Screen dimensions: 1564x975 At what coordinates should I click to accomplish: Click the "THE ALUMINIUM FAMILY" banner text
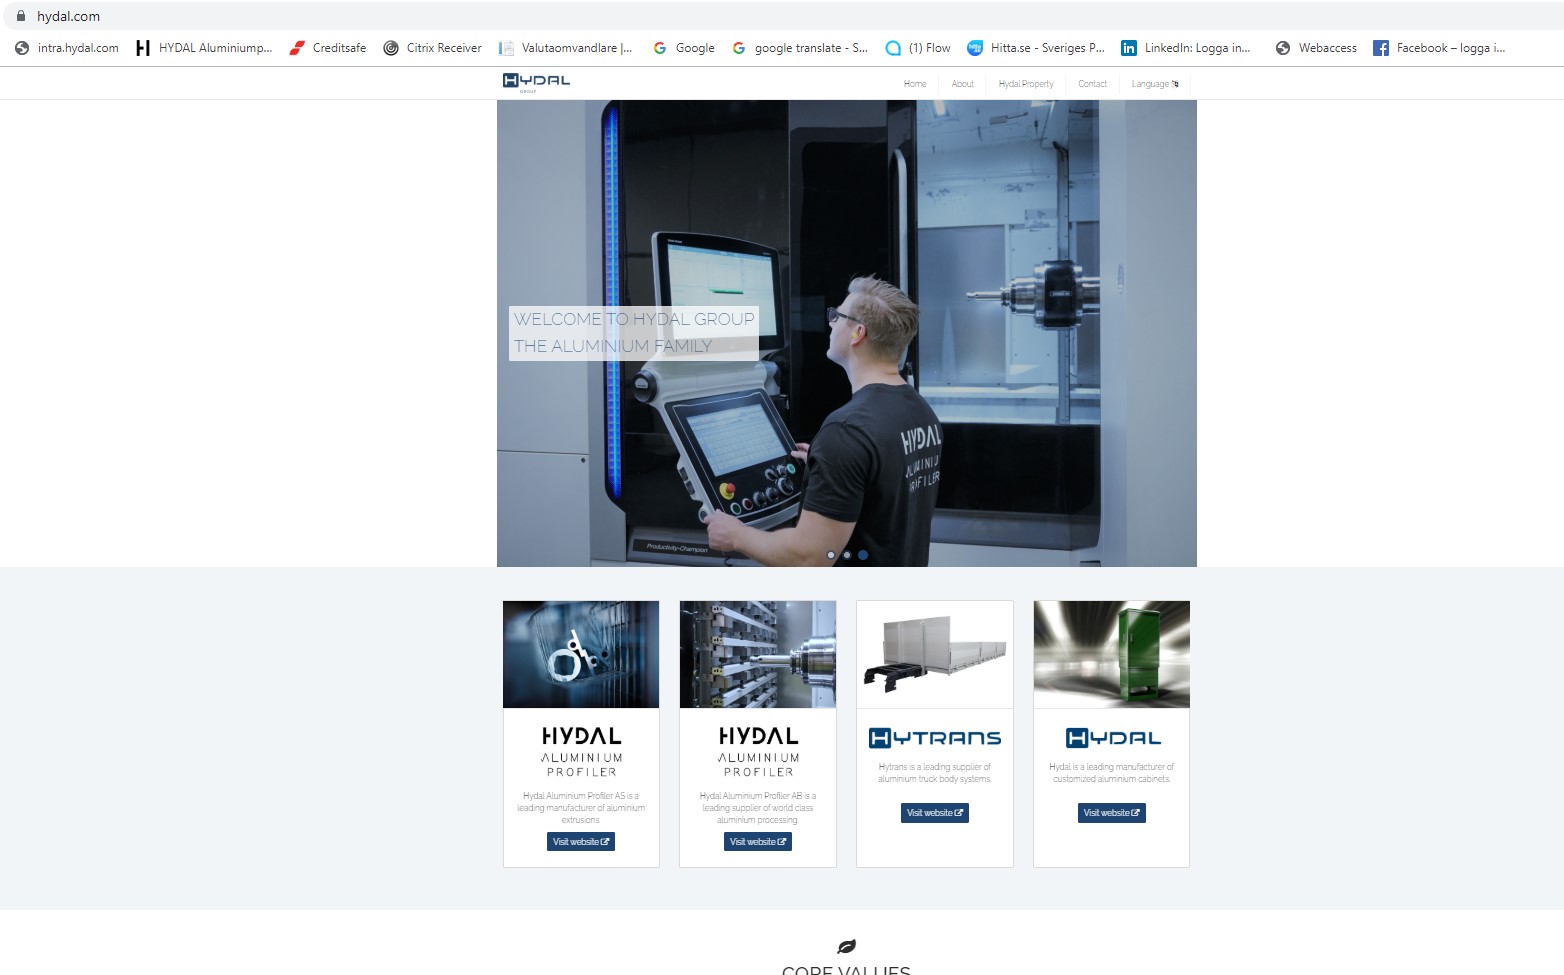click(x=613, y=346)
